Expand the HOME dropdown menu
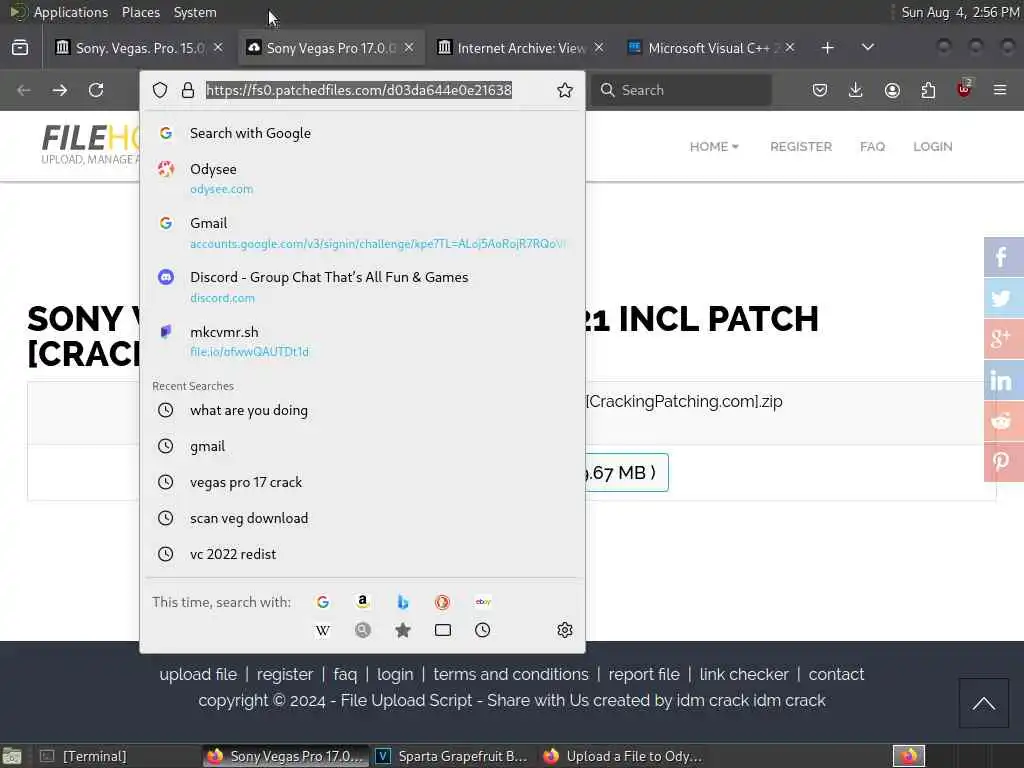Image resolution: width=1024 pixels, height=768 pixels. [714, 146]
